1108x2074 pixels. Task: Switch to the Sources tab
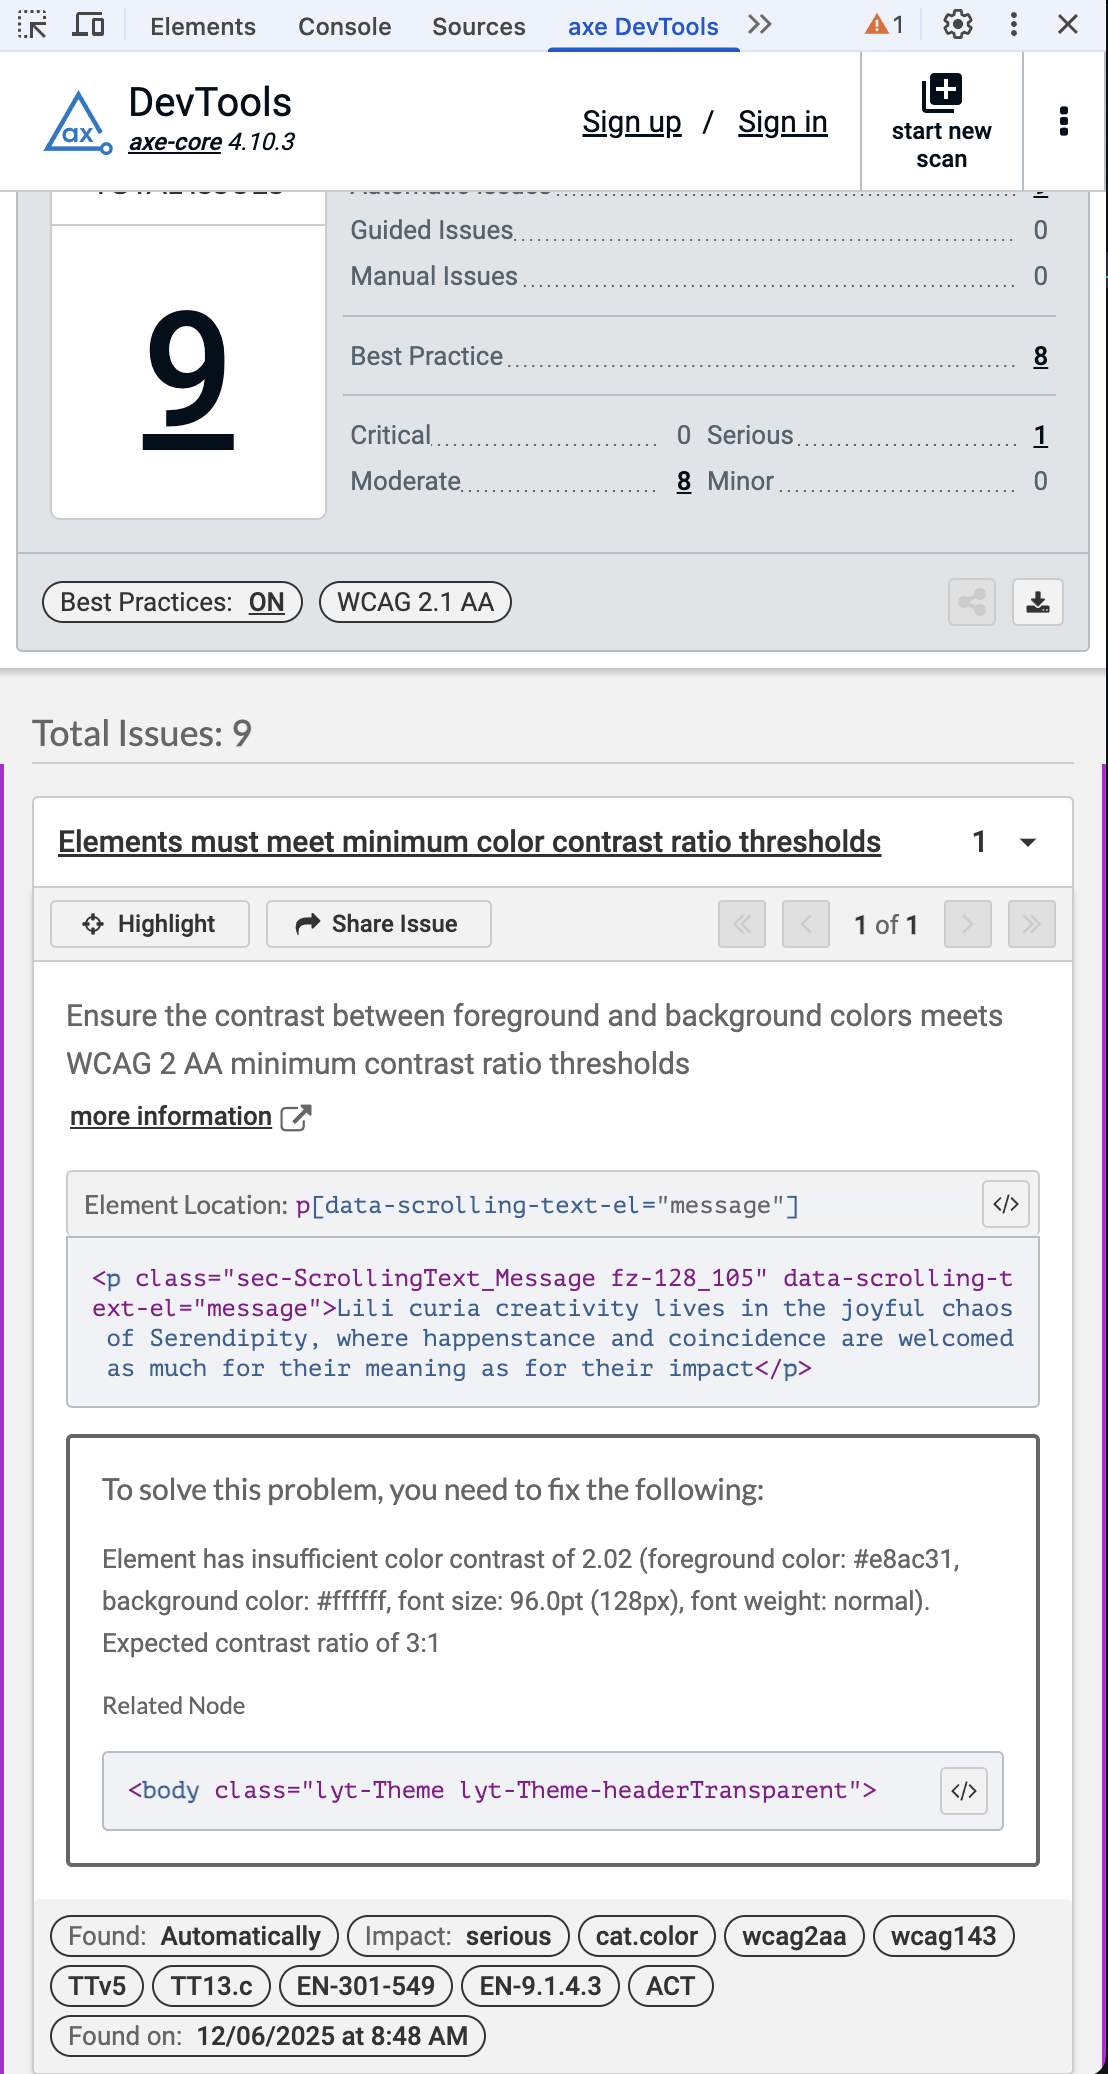478,26
